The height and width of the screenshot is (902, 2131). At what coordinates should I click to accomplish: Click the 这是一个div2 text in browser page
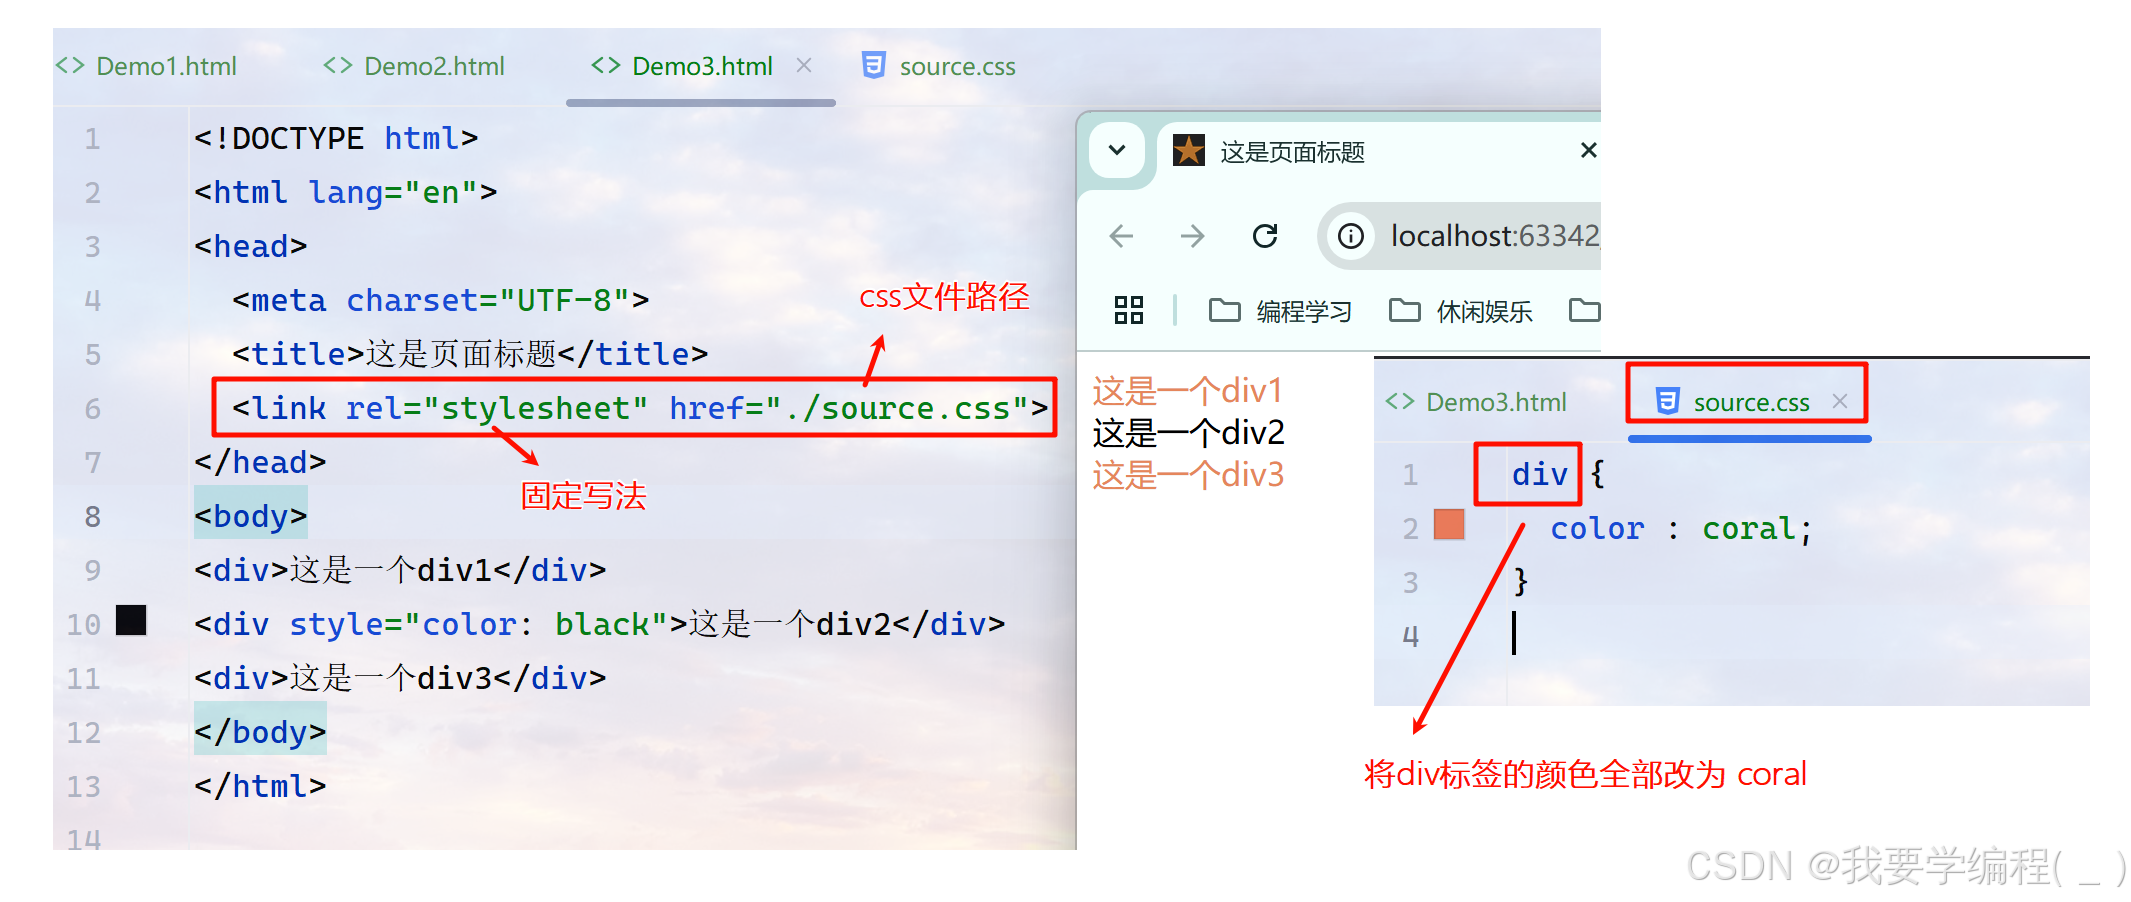[1188, 432]
